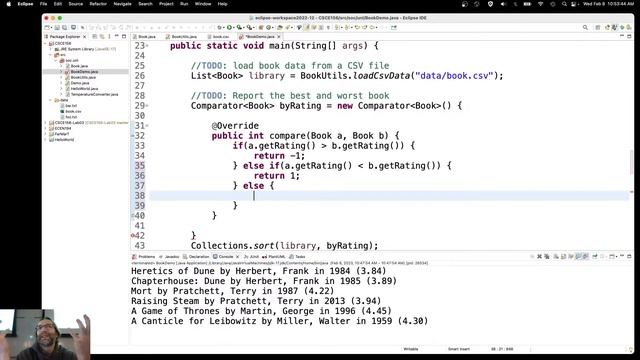Collapse the src folder node

pos(51,55)
